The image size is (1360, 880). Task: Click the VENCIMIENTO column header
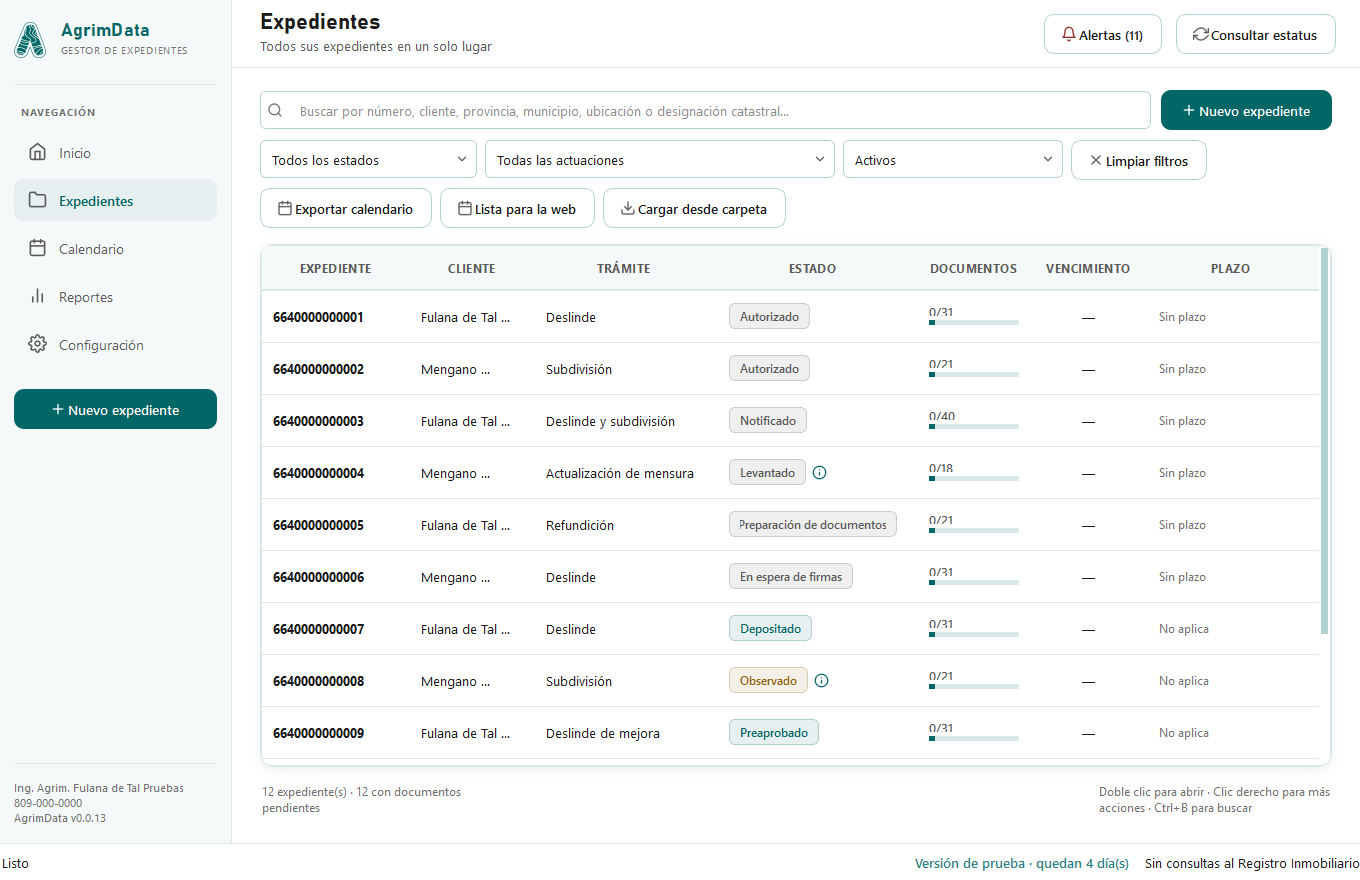1088,269
